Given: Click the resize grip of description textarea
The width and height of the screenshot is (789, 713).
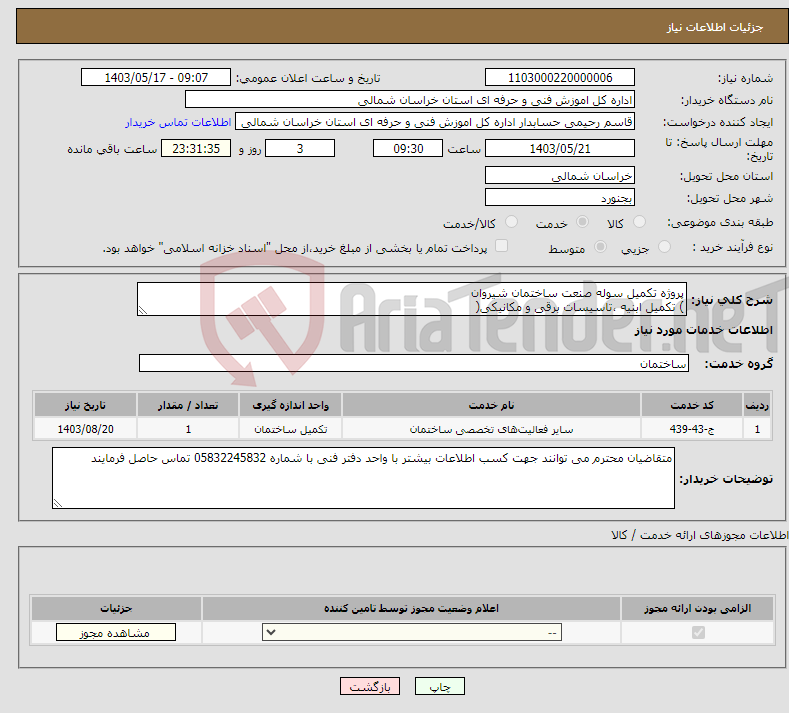Looking at the screenshot, I should (x=142, y=310).
